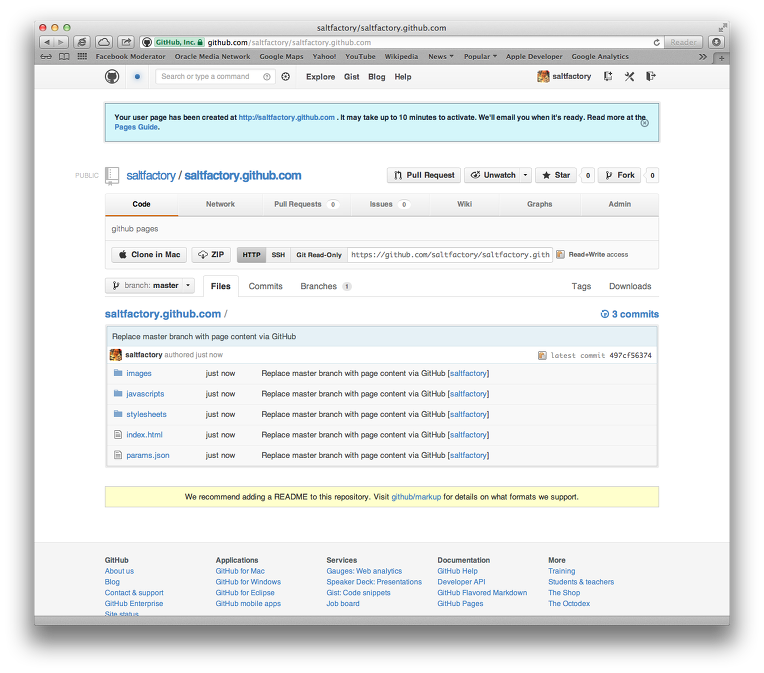Click the params.json file icon
This screenshot has width=764, height=673.
(117, 455)
